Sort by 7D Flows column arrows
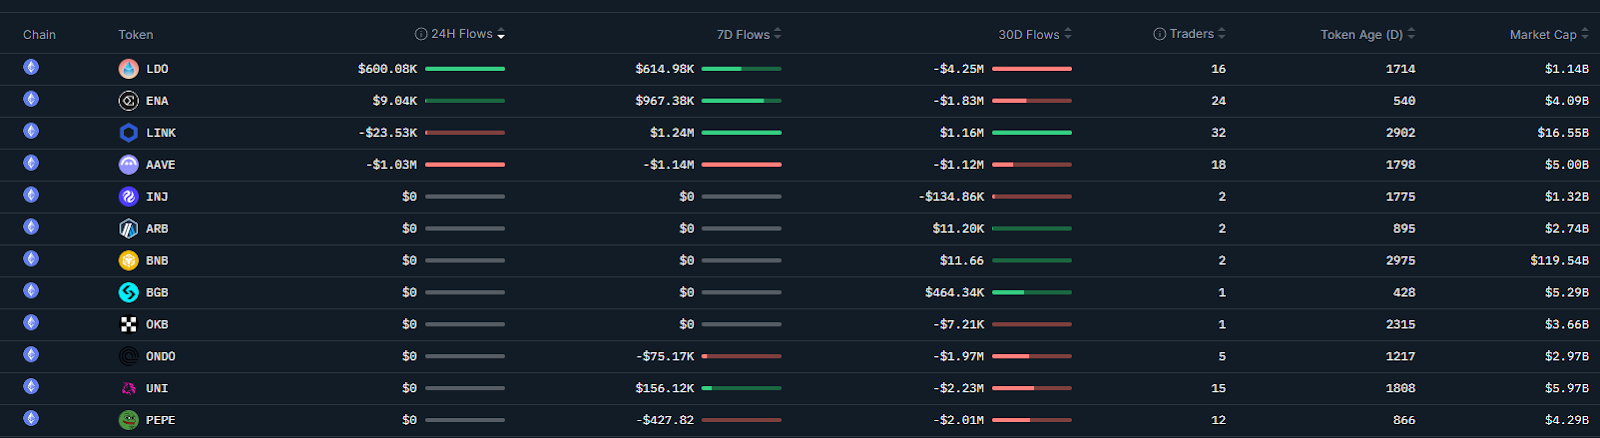Image resolution: width=1600 pixels, height=438 pixels. click(777, 34)
